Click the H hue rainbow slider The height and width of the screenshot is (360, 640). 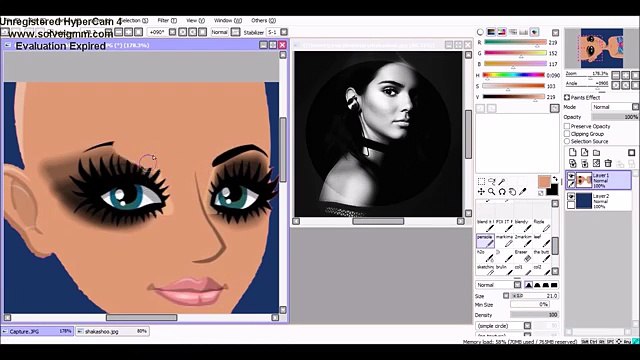pyautogui.click(x=513, y=75)
